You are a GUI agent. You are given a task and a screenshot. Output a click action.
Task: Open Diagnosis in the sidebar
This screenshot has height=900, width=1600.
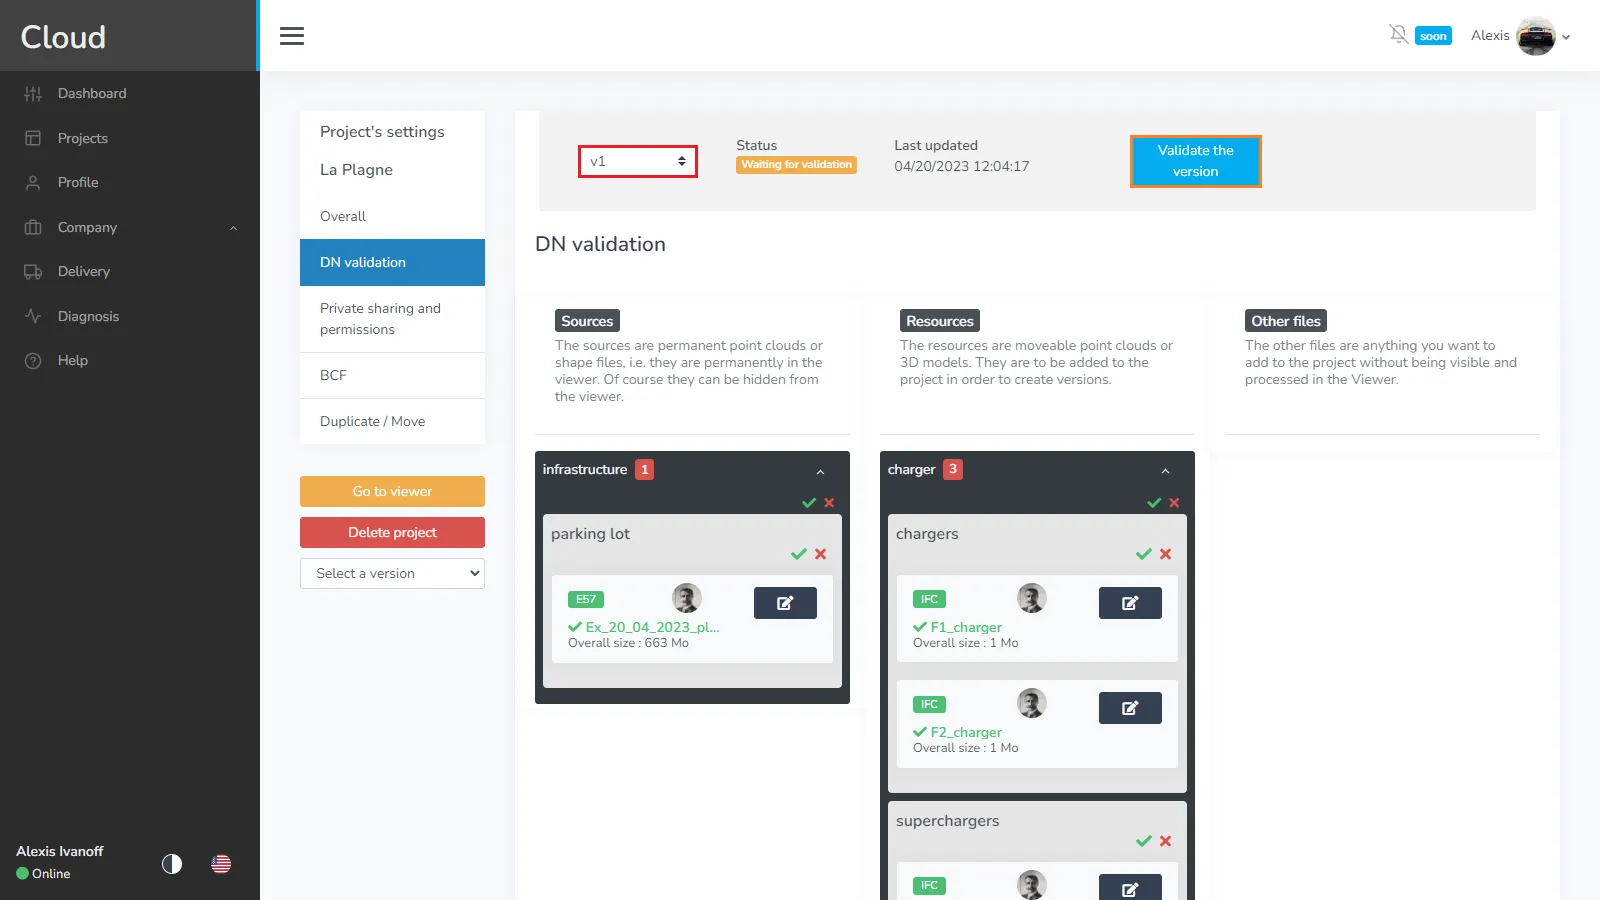coord(88,316)
